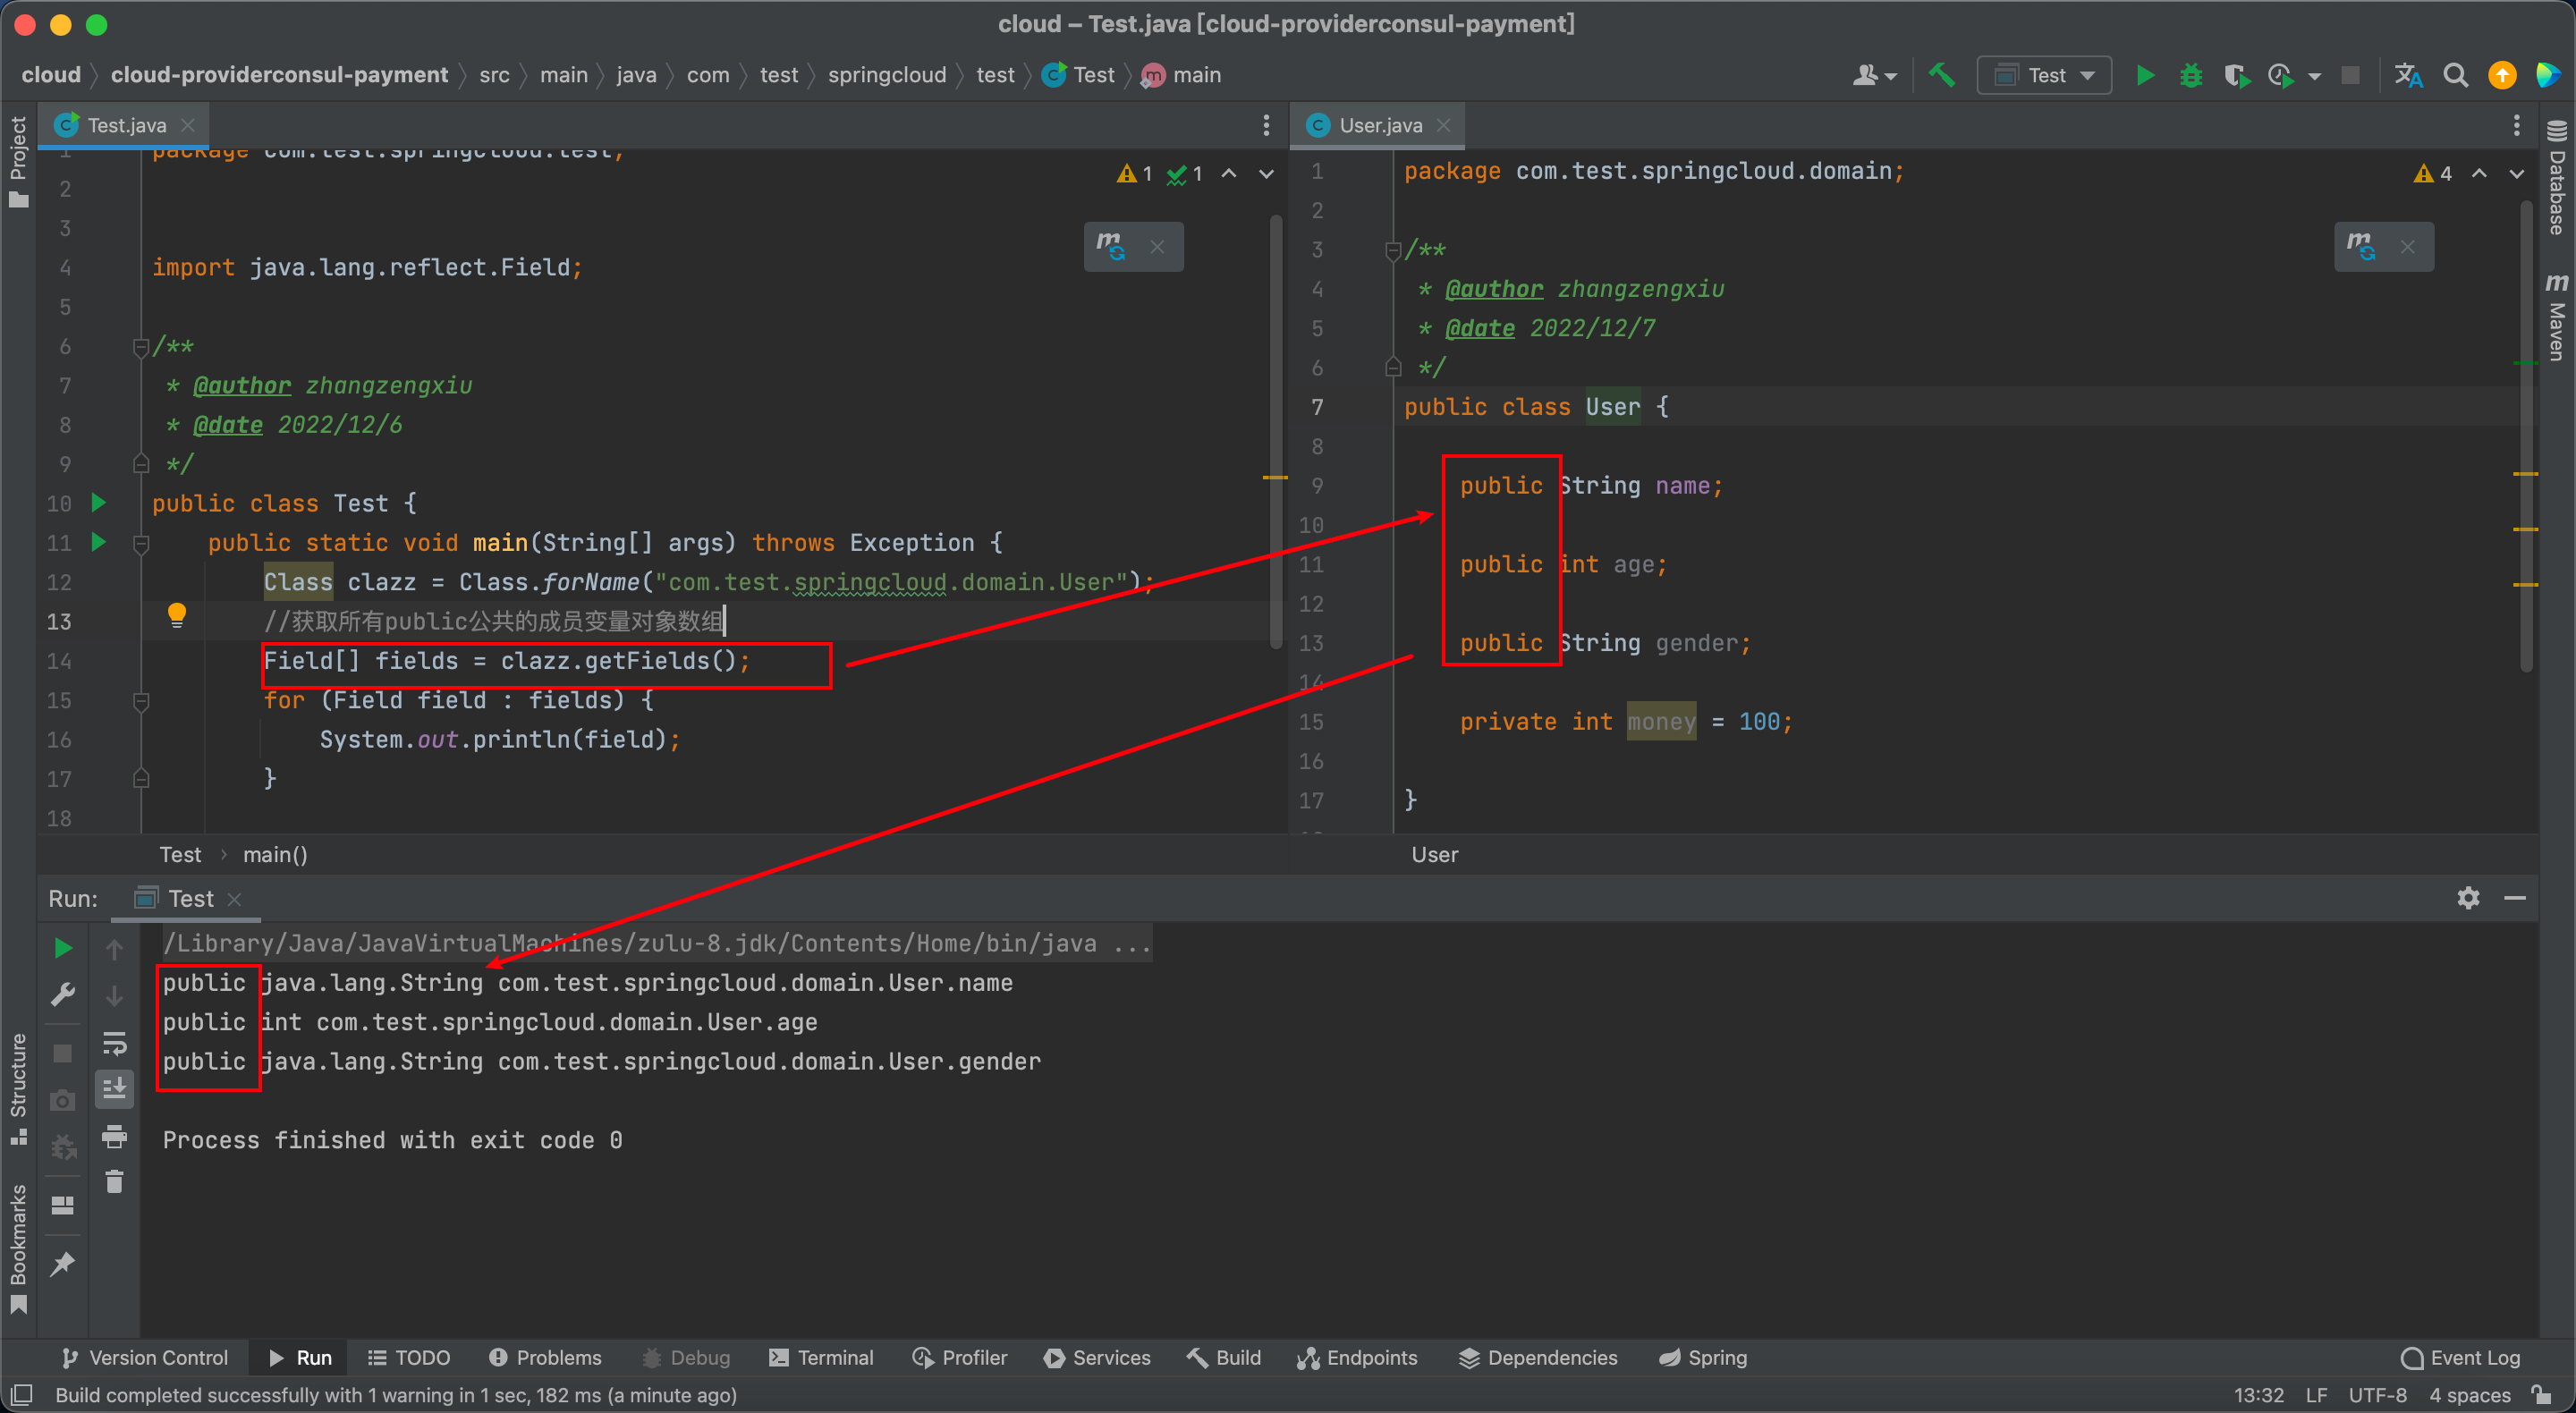Dismiss Maven popup in User.java editor
This screenshot has height=1413, width=2576.
coord(2407,247)
